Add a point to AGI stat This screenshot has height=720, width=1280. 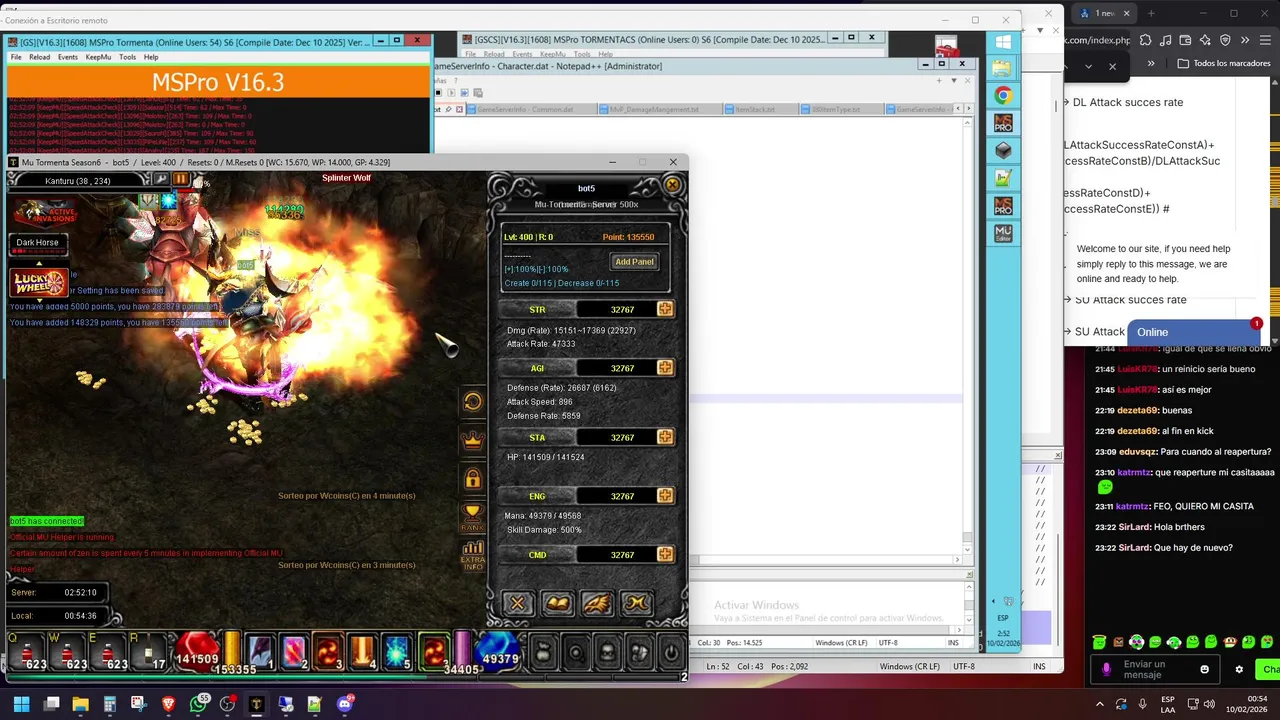(665, 368)
